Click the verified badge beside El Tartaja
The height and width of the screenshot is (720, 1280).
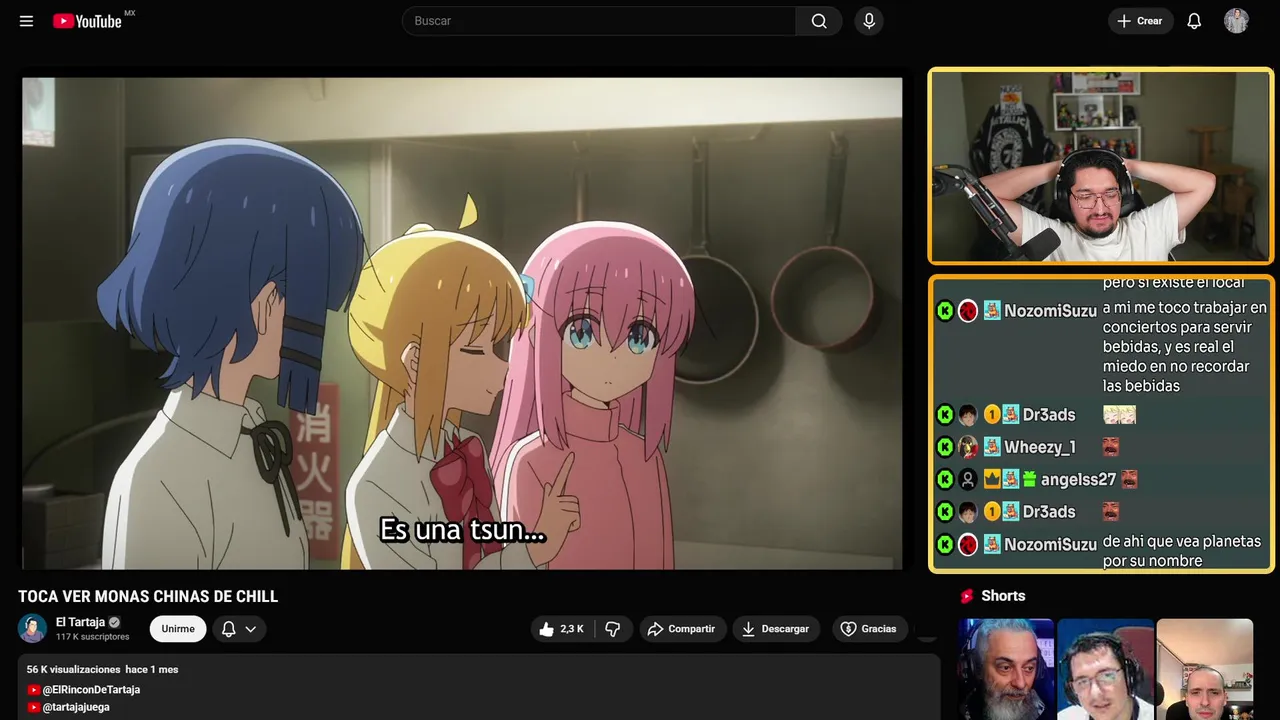[114, 622]
